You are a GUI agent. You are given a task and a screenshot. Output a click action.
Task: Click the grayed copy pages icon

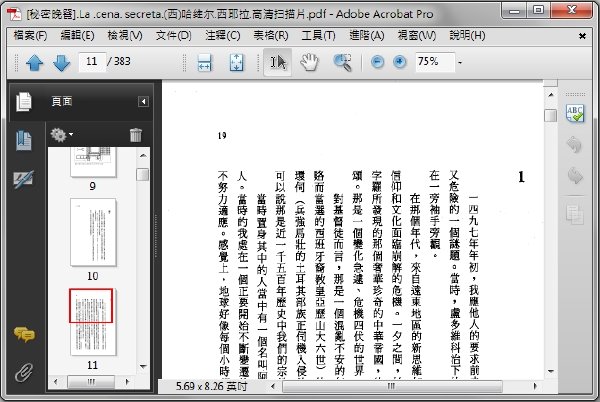pos(575,214)
